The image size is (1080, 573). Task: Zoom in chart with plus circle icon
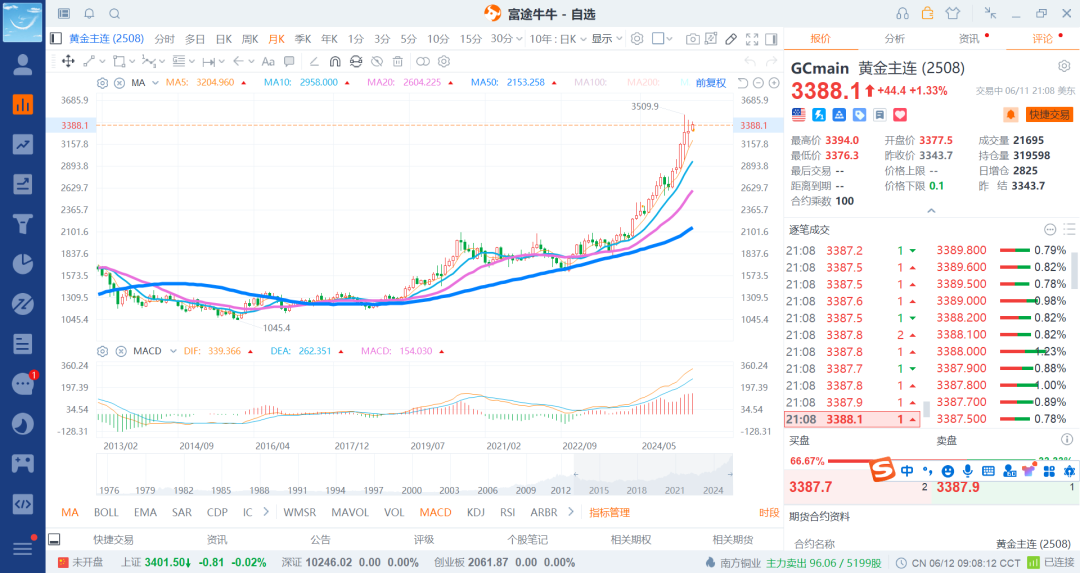click(x=774, y=83)
